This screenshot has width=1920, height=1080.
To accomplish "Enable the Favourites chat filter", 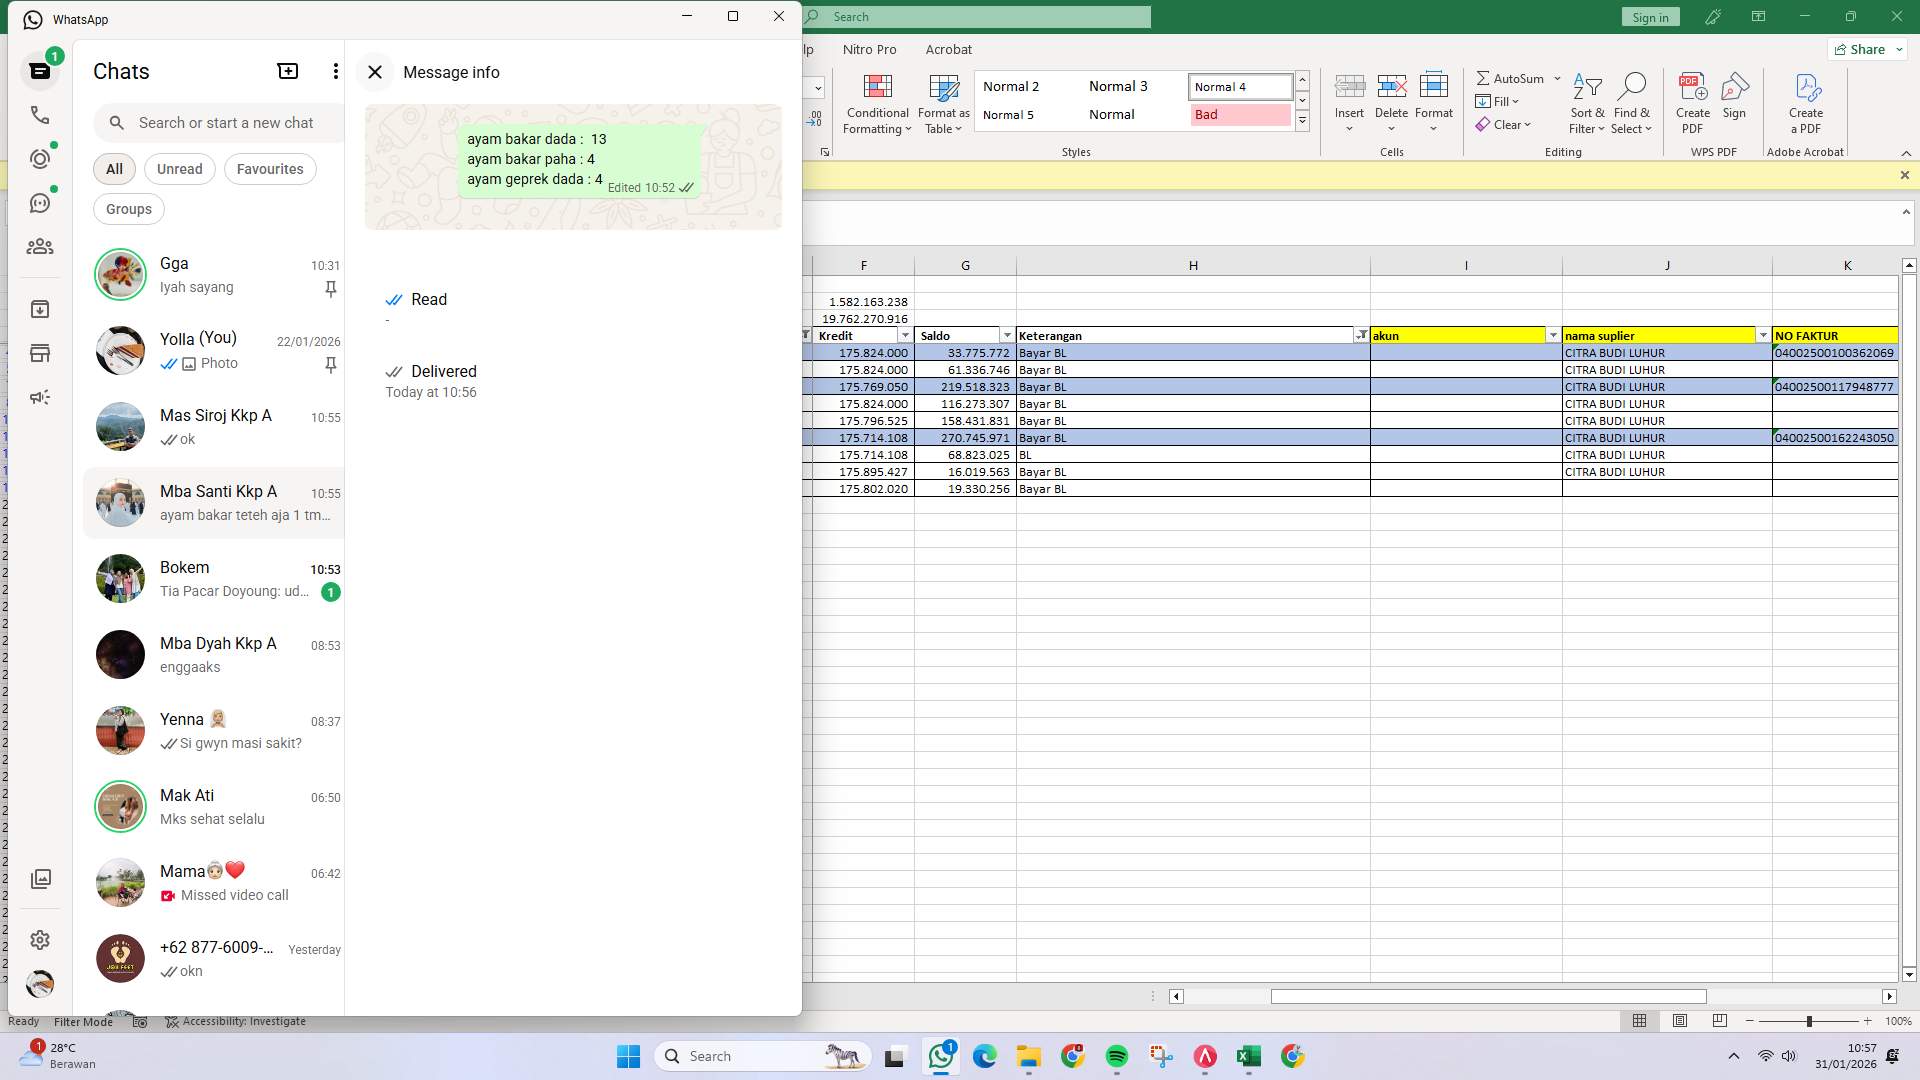I will click(x=270, y=169).
